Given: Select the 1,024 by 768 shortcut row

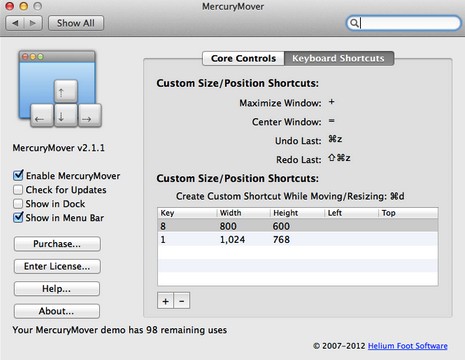Looking at the screenshot, I should tap(298, 239).
